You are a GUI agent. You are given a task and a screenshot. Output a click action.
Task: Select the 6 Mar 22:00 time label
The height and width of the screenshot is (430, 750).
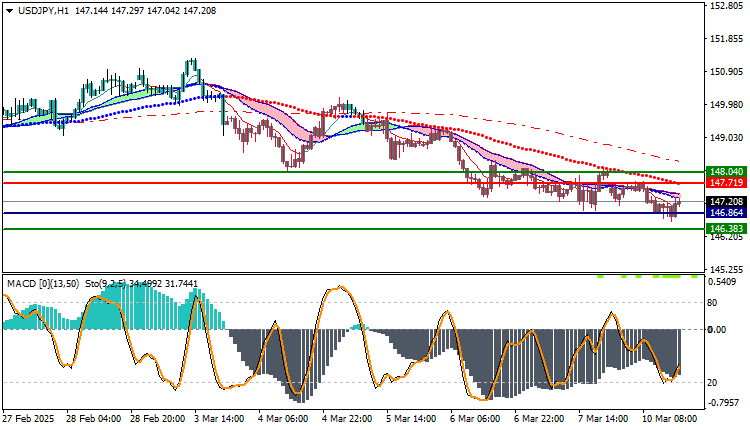(x=539, y=419)
